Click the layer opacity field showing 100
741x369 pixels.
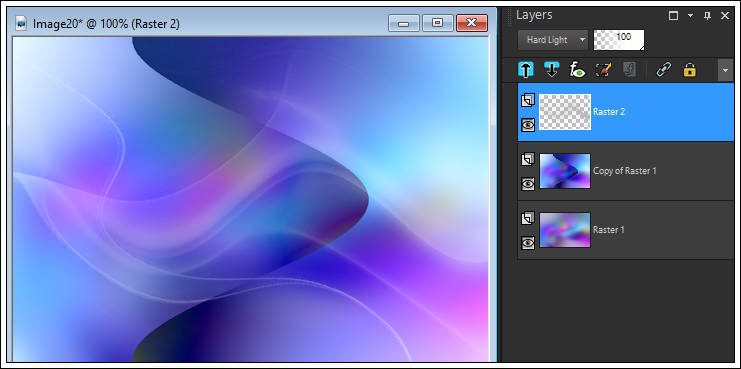click(x=619, y=40)
